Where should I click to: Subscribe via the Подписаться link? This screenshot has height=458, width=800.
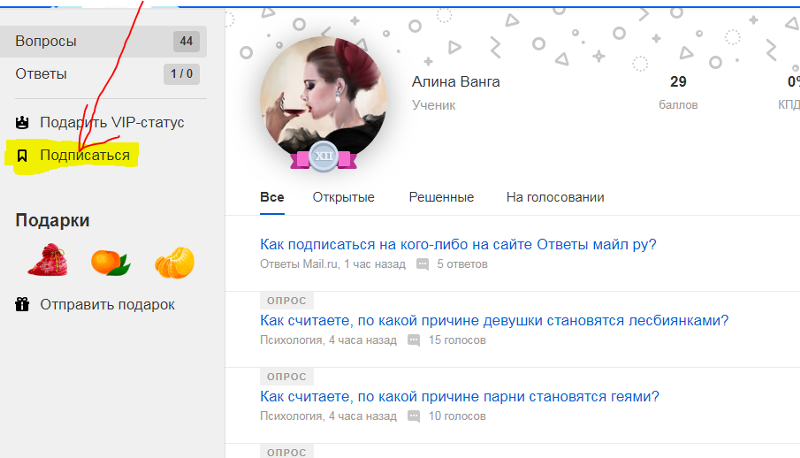[85, 155]
